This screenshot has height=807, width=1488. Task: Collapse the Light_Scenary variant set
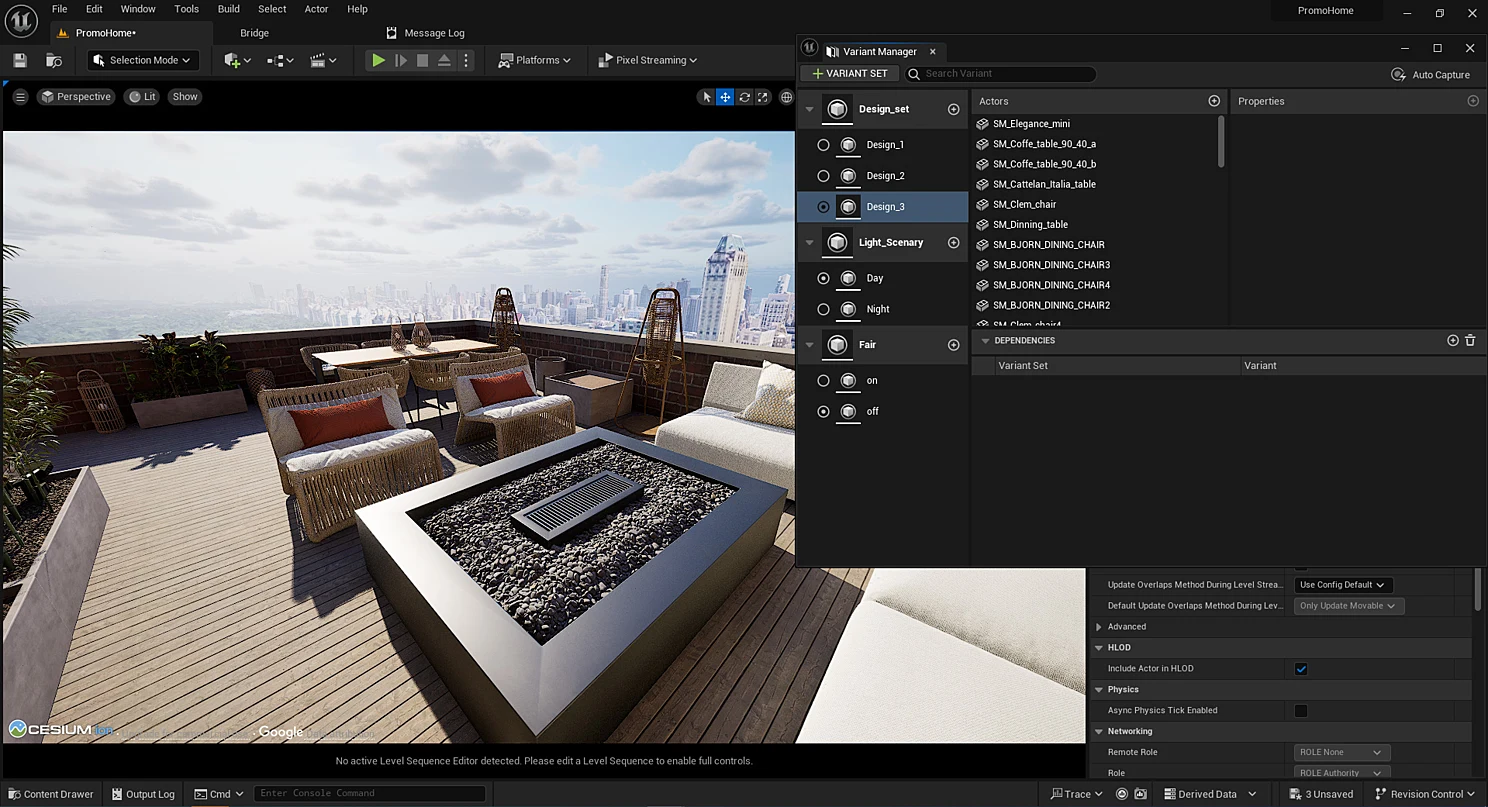tap(809, 242)
